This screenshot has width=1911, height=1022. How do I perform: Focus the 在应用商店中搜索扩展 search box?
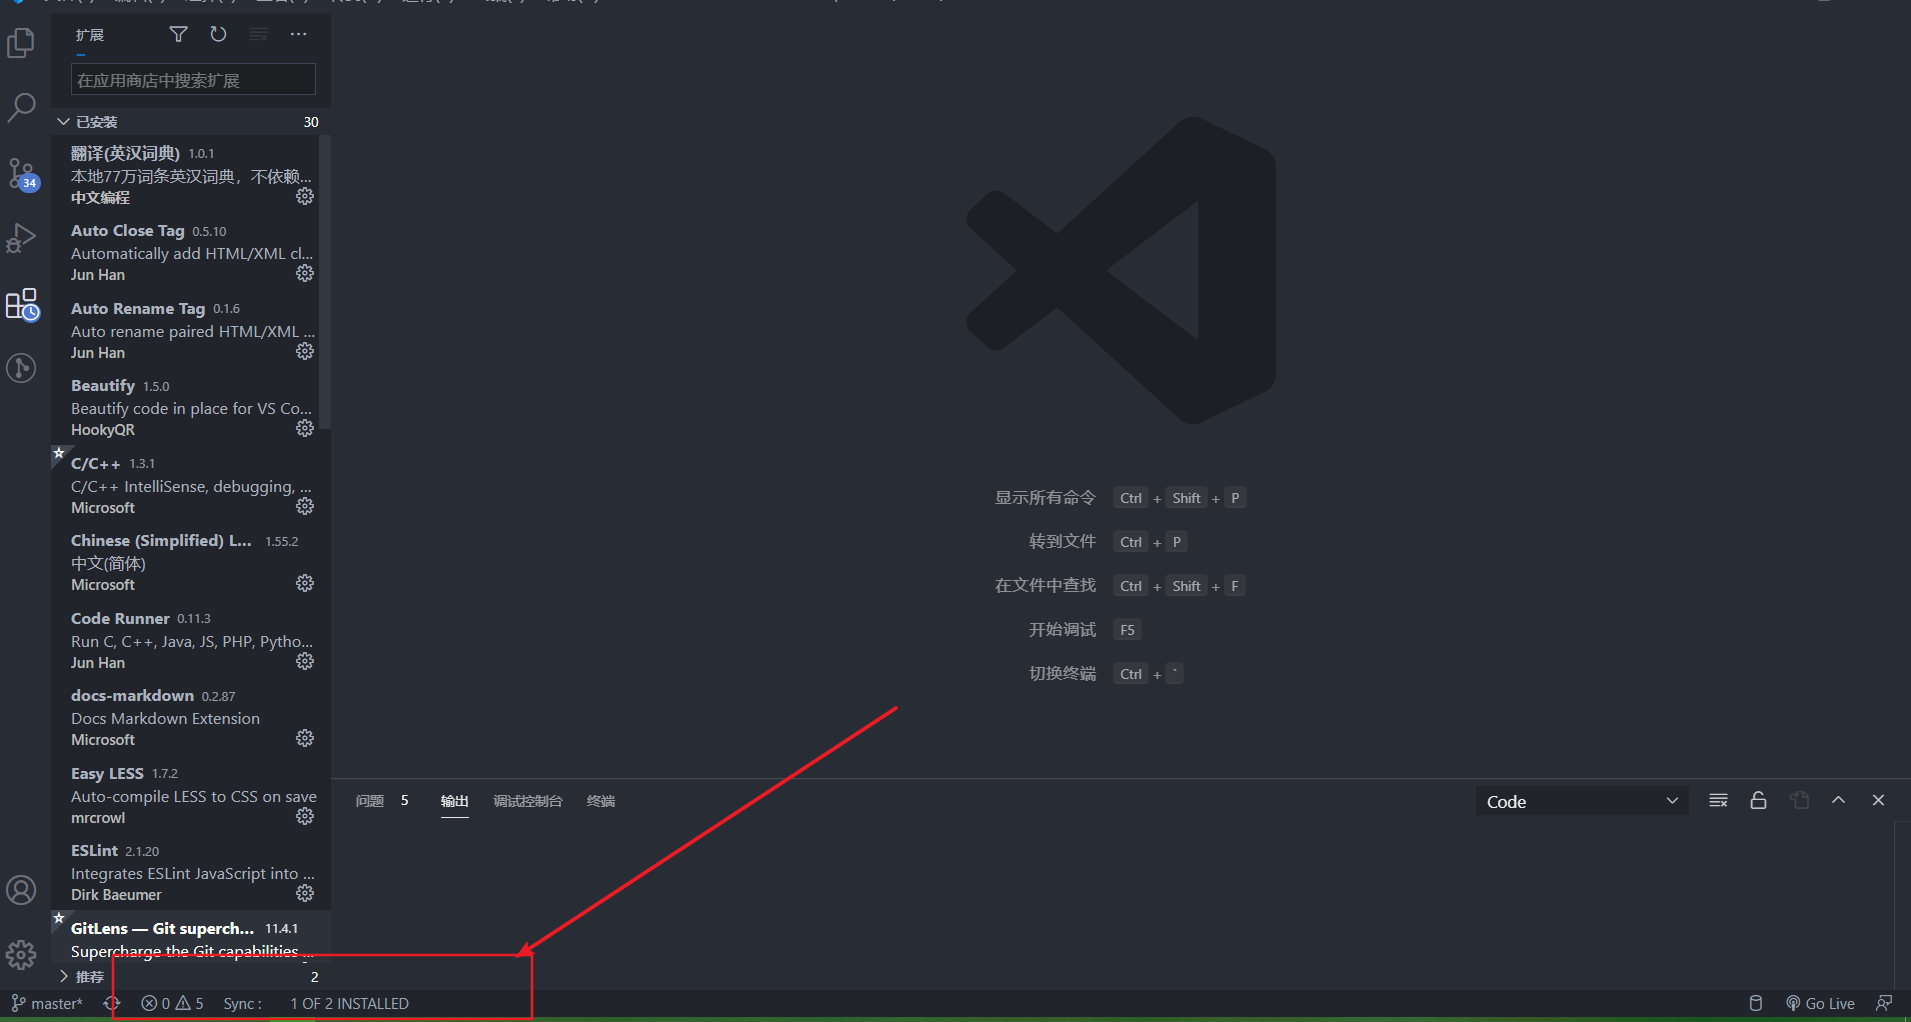pos(193,80)
